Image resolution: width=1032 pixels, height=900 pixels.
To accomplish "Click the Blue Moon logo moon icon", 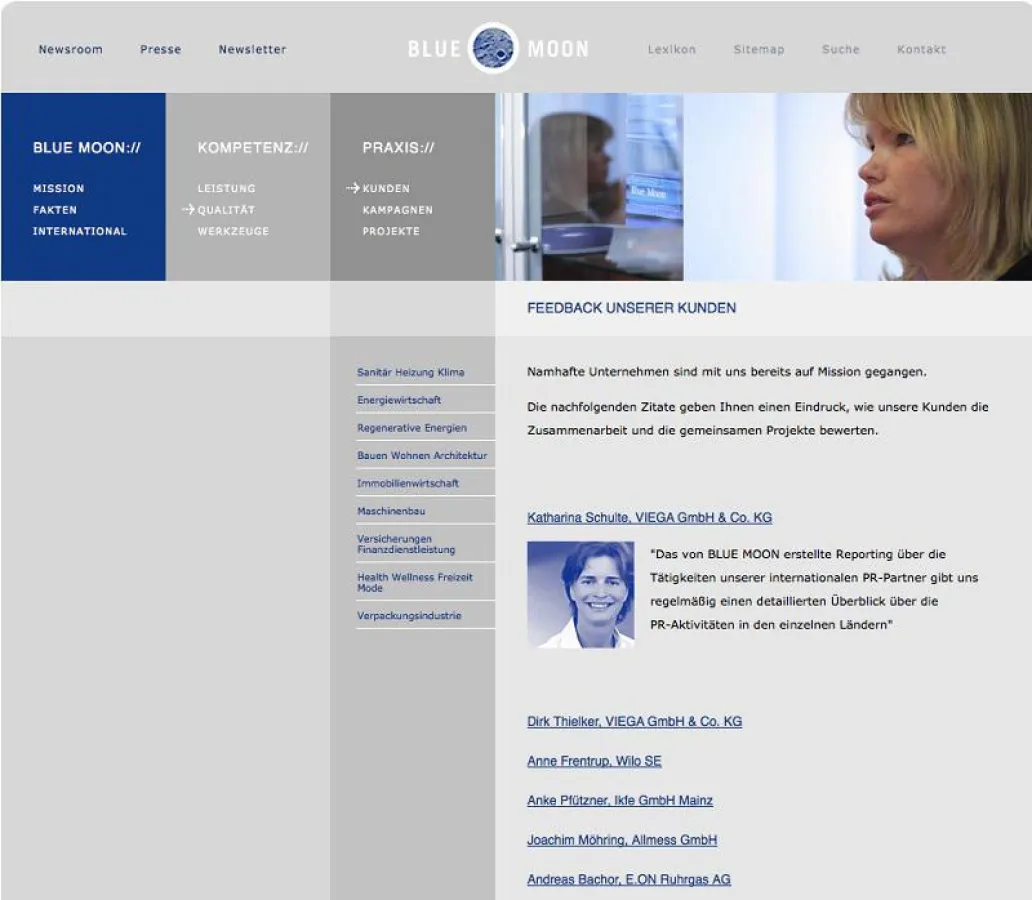I will pos(494,48).
